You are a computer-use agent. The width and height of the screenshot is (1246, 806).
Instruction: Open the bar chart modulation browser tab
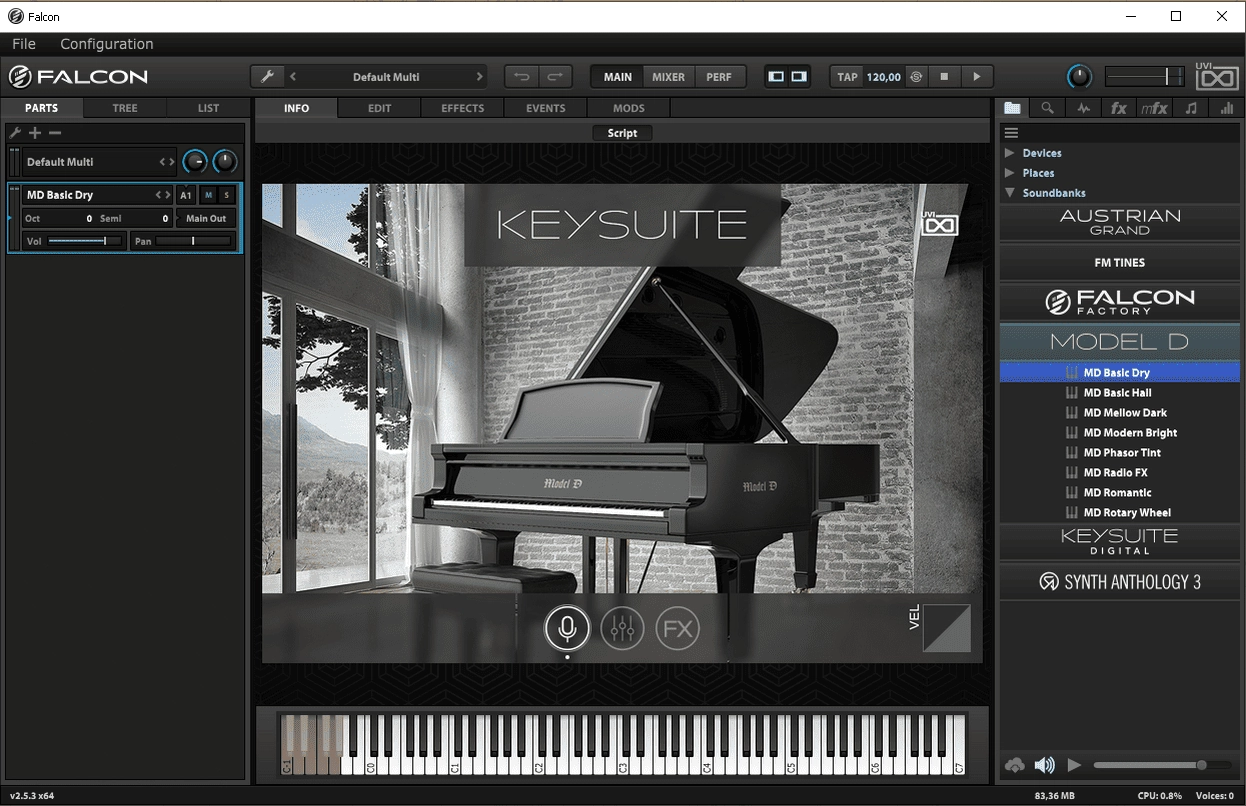tap(1226, 108)
